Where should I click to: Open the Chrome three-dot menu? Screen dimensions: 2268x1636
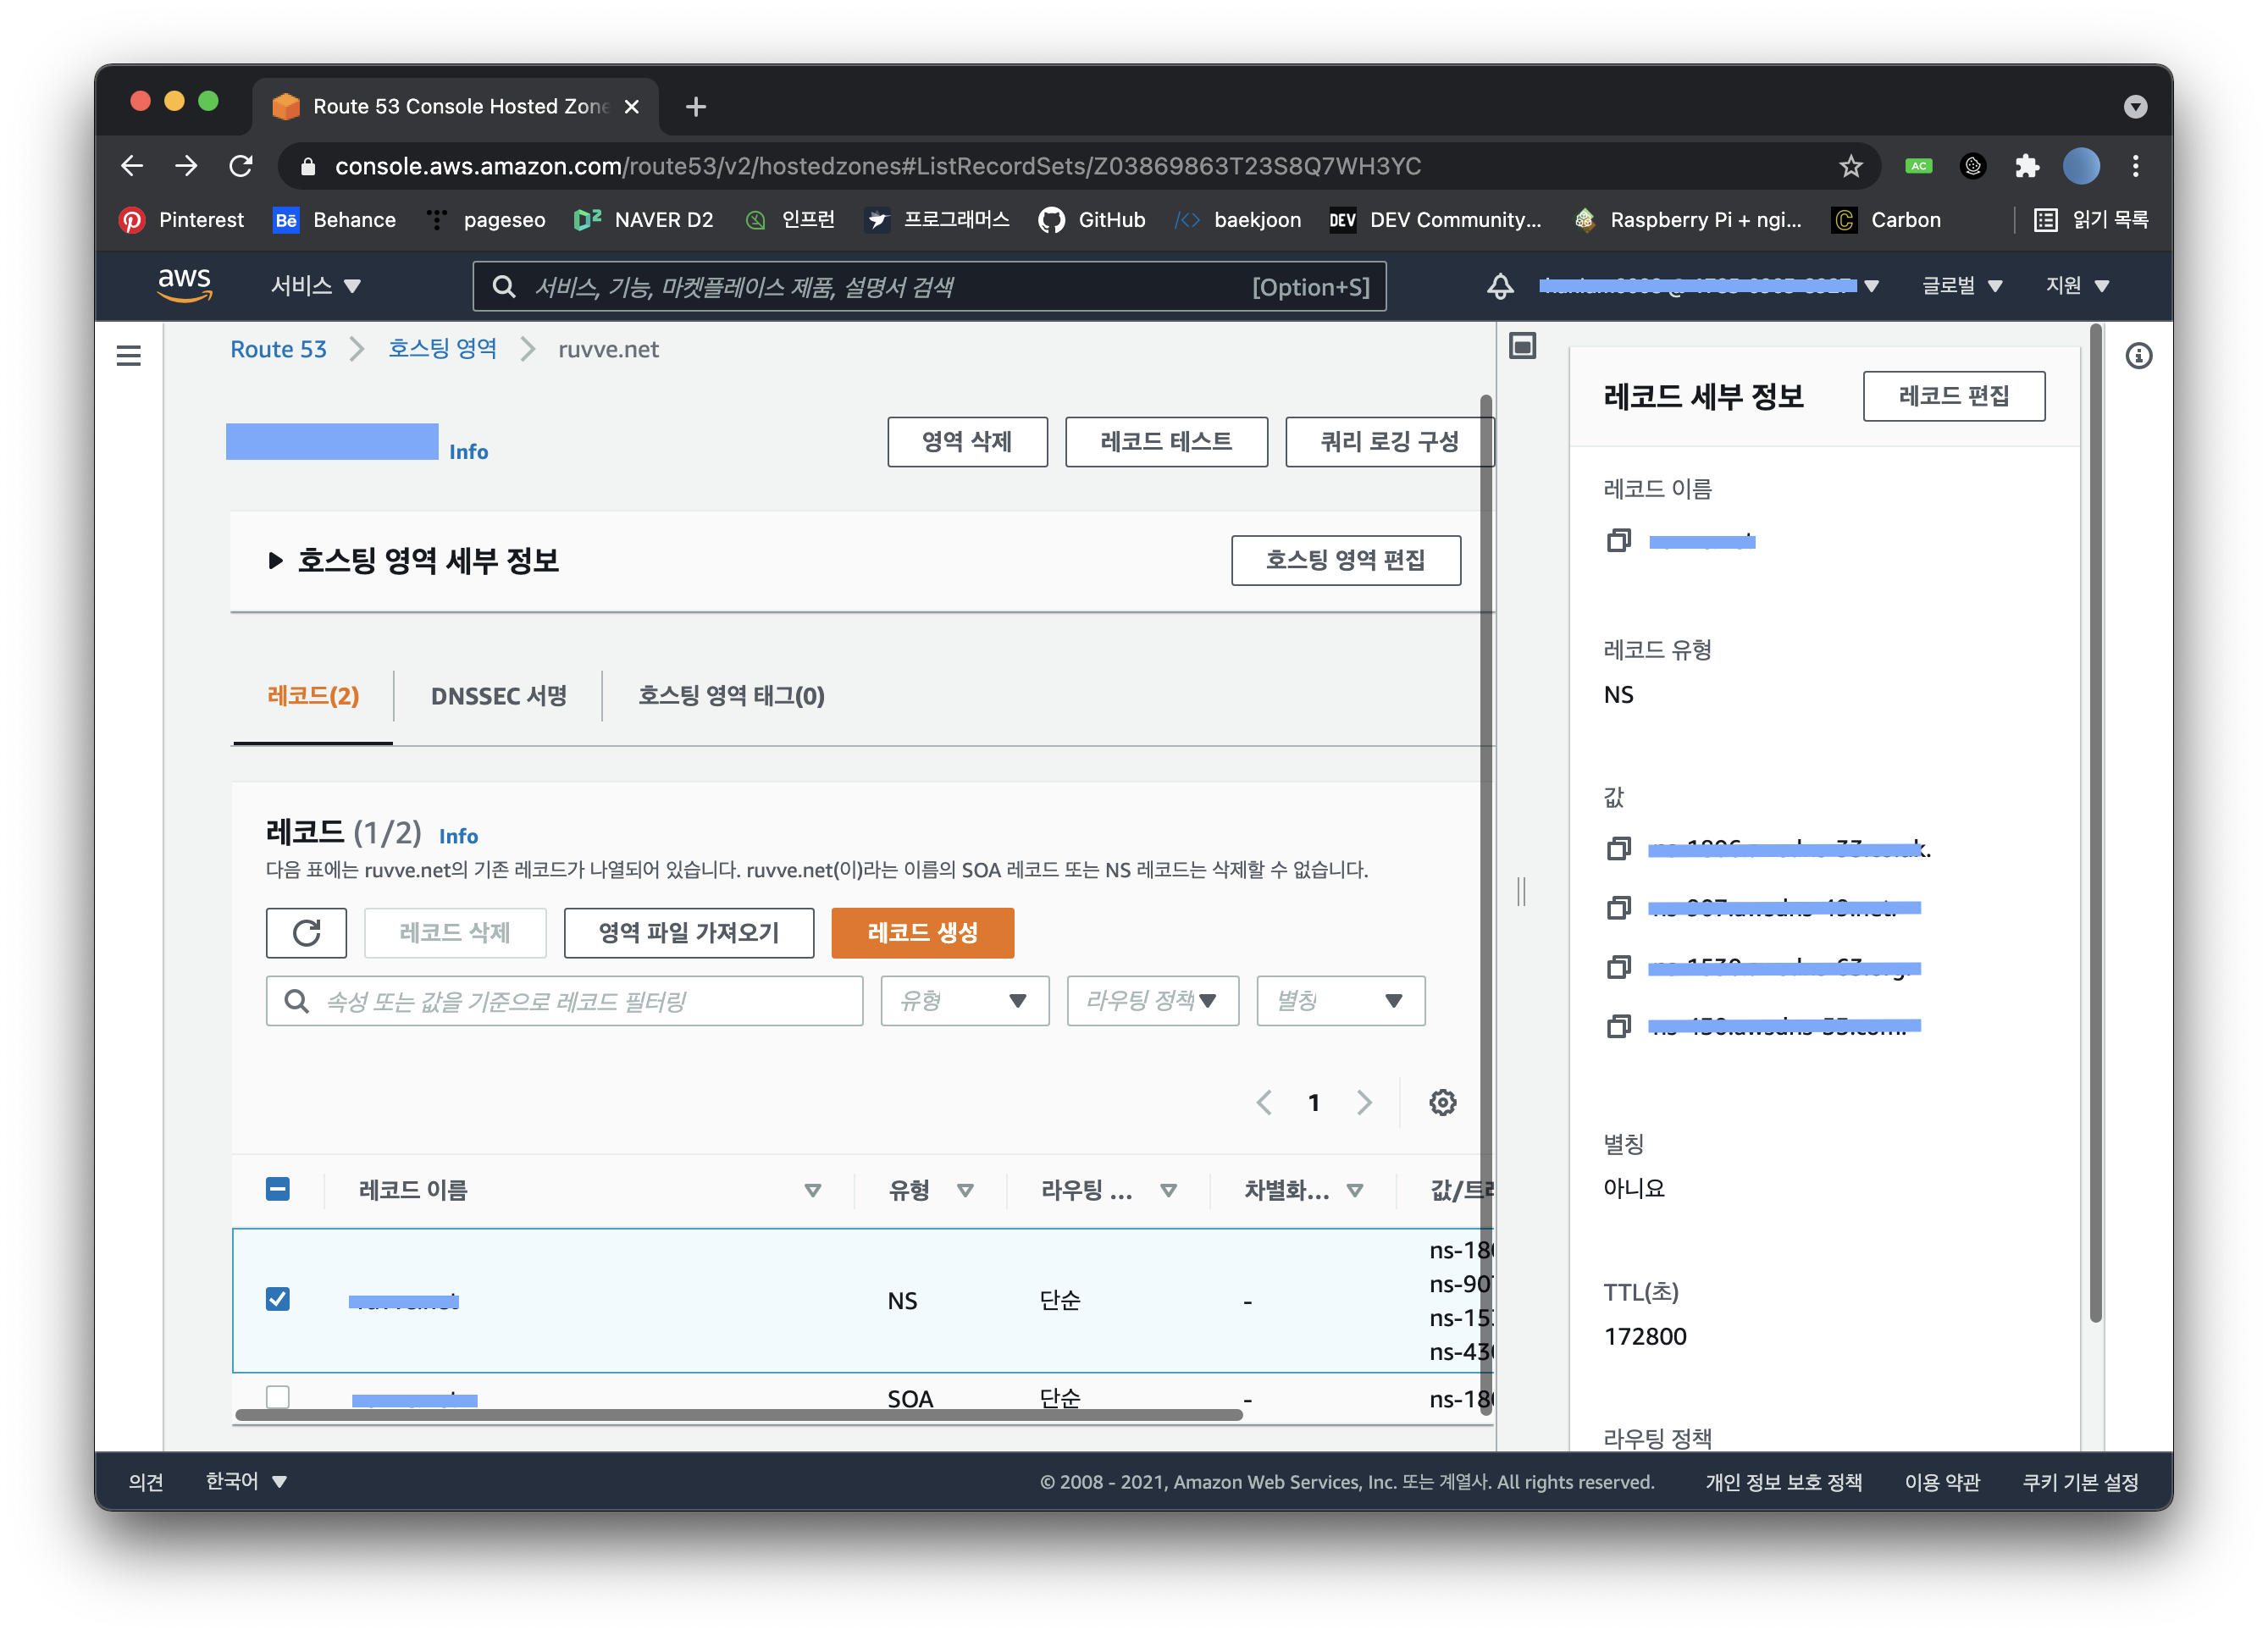coord(2135,166)
